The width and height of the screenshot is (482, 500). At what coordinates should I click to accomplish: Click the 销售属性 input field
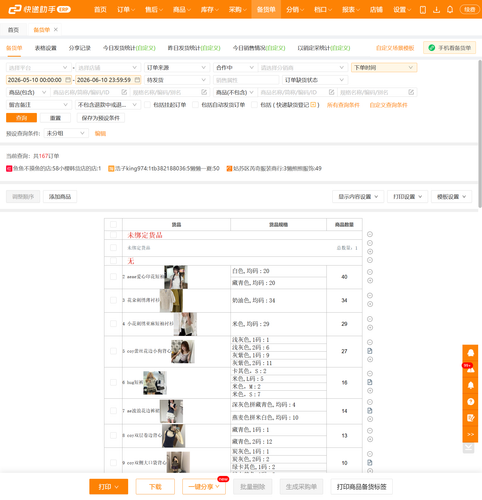click(x=246, y=80)
